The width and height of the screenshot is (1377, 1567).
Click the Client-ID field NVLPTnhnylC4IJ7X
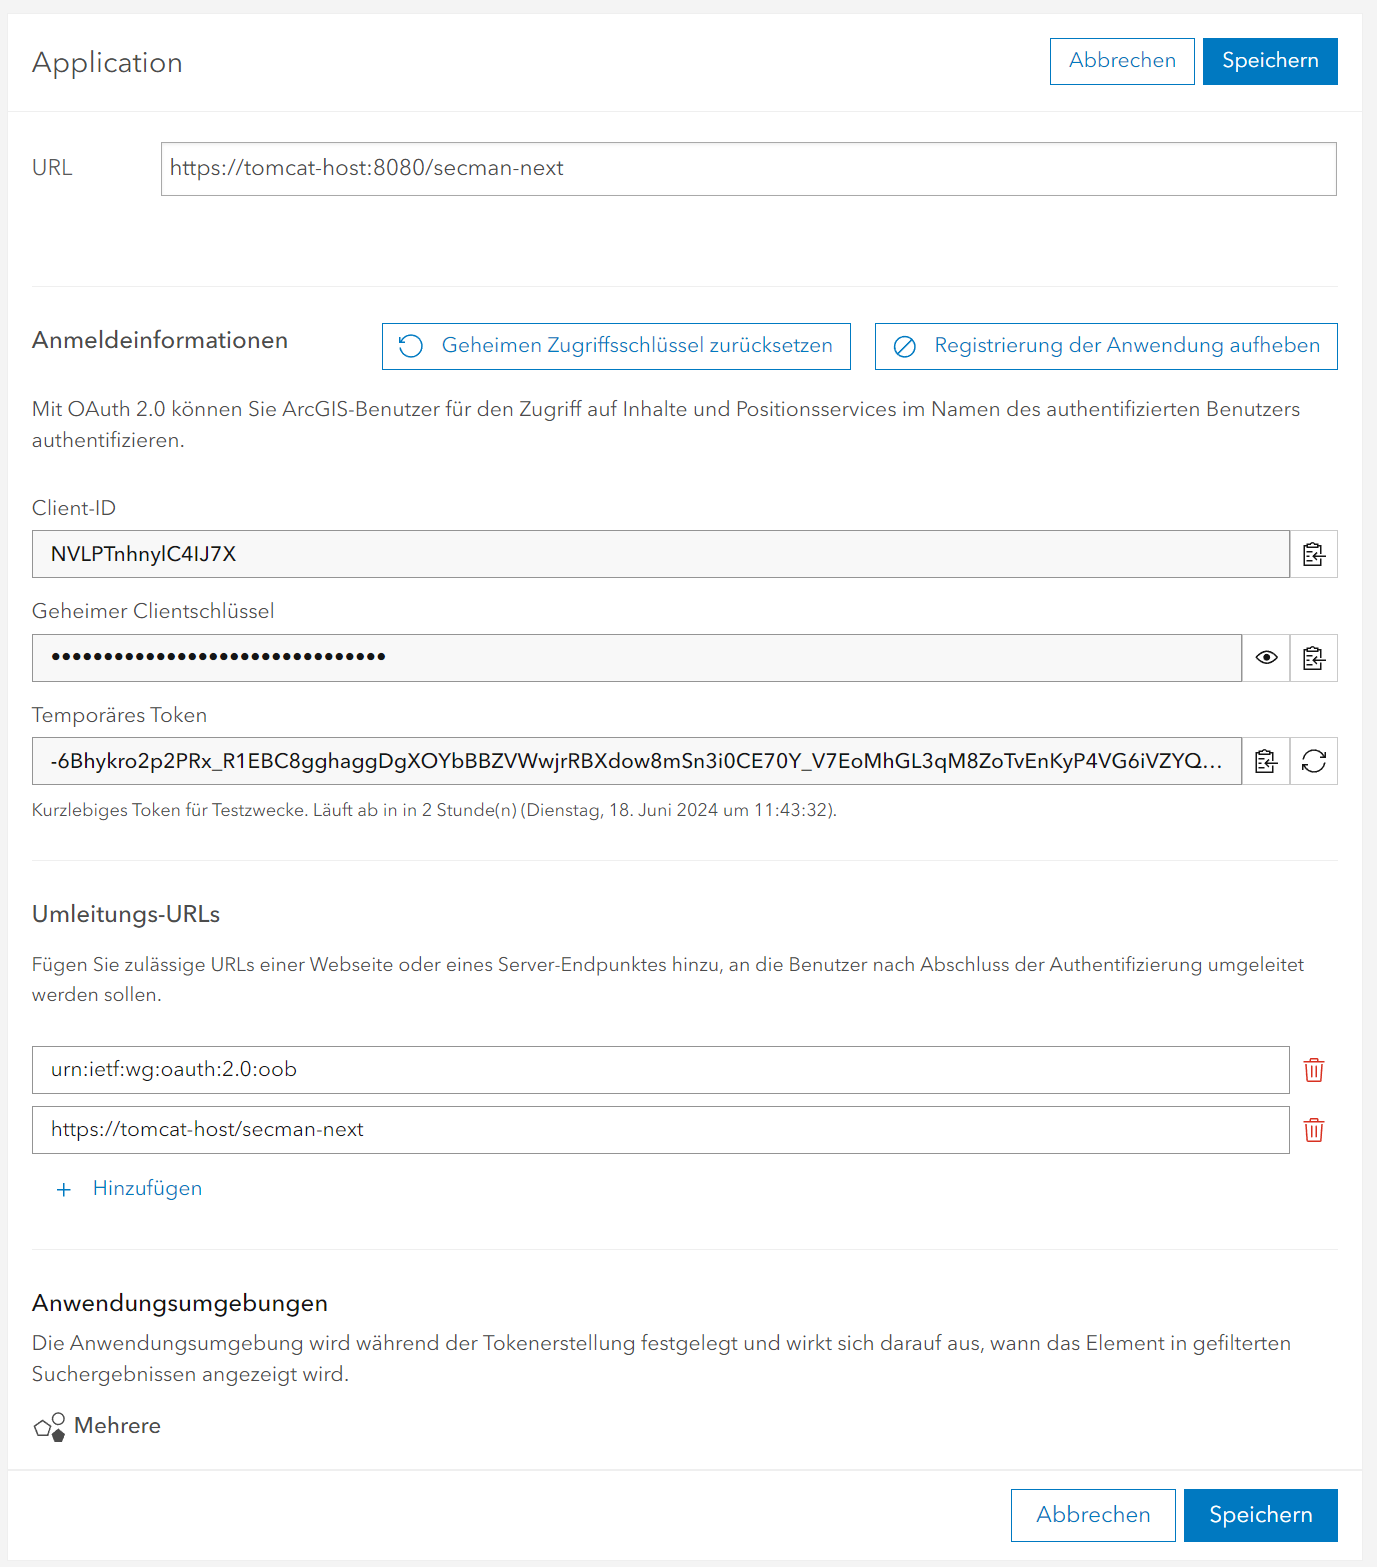point(660,554)
